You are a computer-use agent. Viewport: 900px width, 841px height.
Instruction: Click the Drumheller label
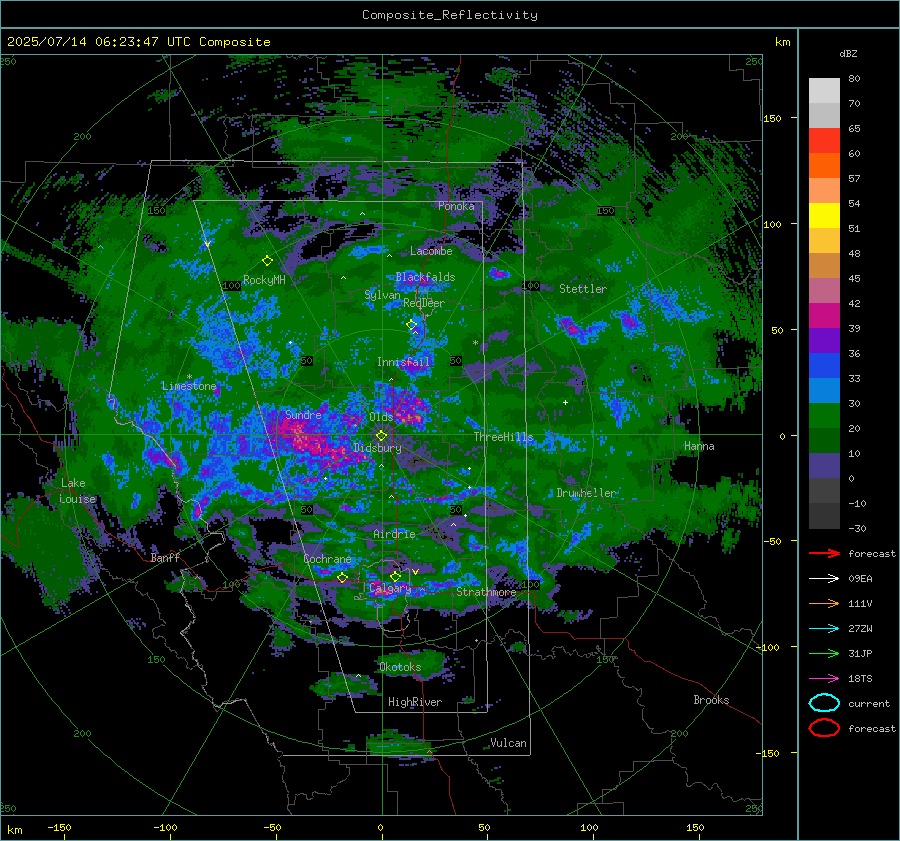point(586,493)
